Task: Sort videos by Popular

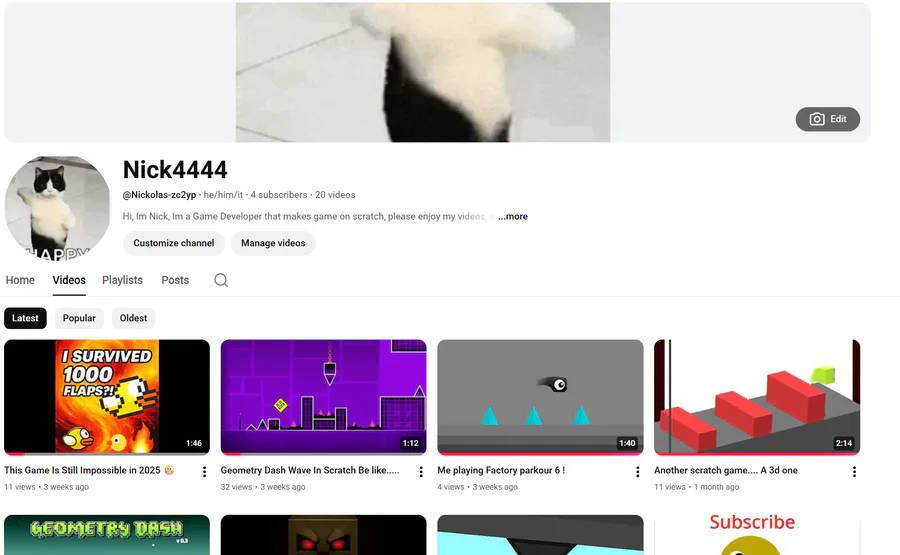Action: [79, 318]
